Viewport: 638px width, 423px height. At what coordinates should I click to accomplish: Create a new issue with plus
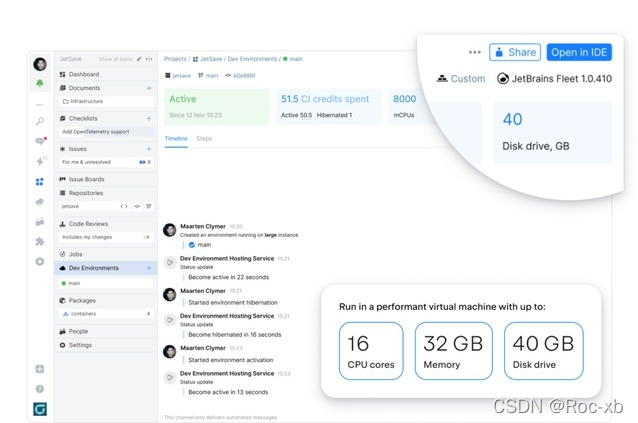coord(149,149)
